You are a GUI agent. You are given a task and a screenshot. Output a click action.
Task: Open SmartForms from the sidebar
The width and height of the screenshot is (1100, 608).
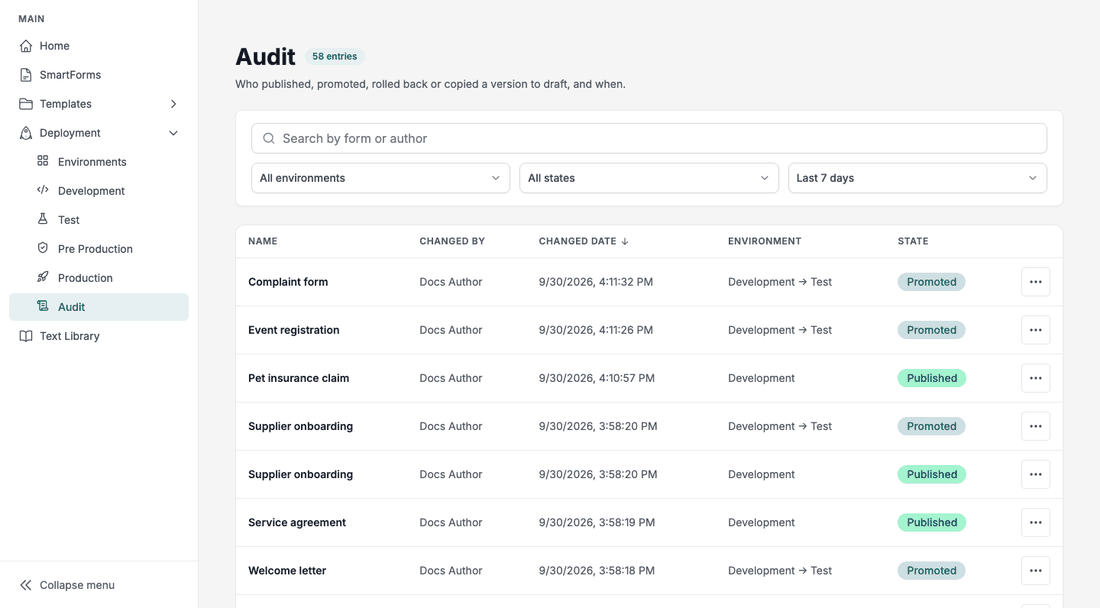click(99, 75)
